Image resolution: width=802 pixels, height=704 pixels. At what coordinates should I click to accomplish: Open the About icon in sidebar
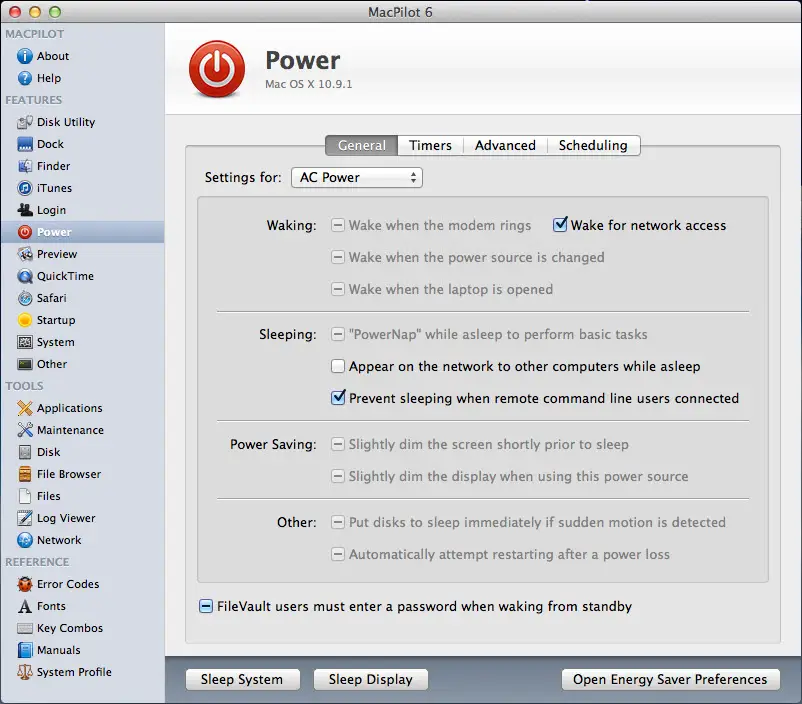(25, 56)
